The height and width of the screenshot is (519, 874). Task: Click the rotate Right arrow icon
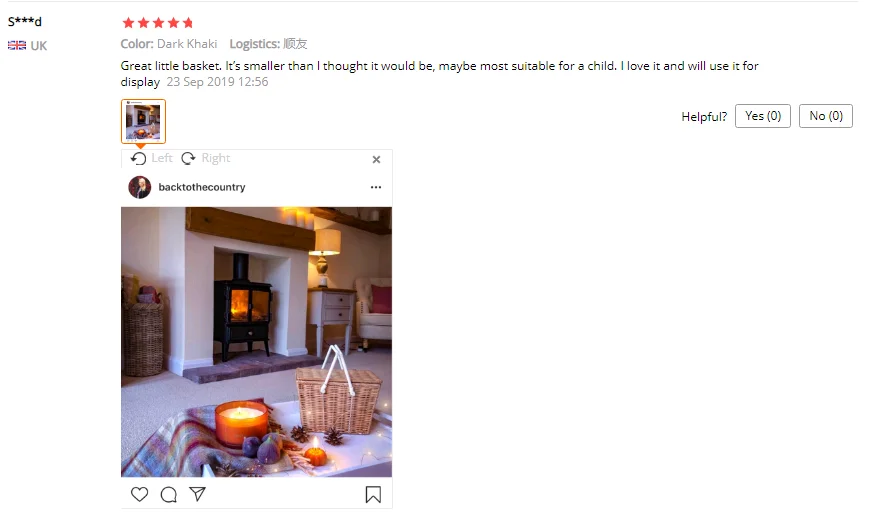[x=188, y=158]
